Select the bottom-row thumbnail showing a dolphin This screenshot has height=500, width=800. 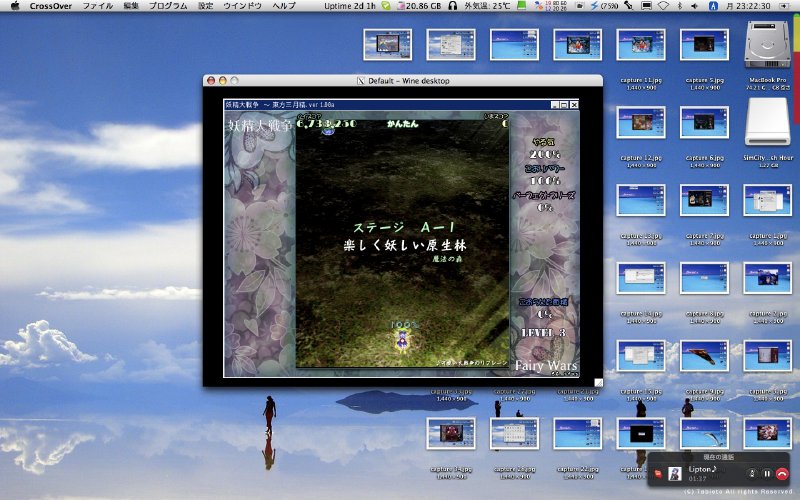pos(704,434)
